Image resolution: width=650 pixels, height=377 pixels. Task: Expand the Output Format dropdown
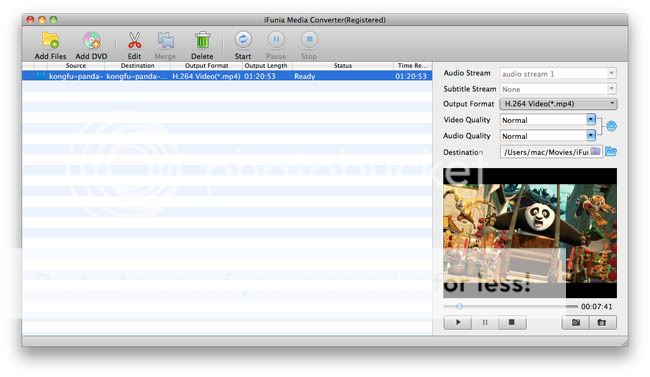point(558,104)
